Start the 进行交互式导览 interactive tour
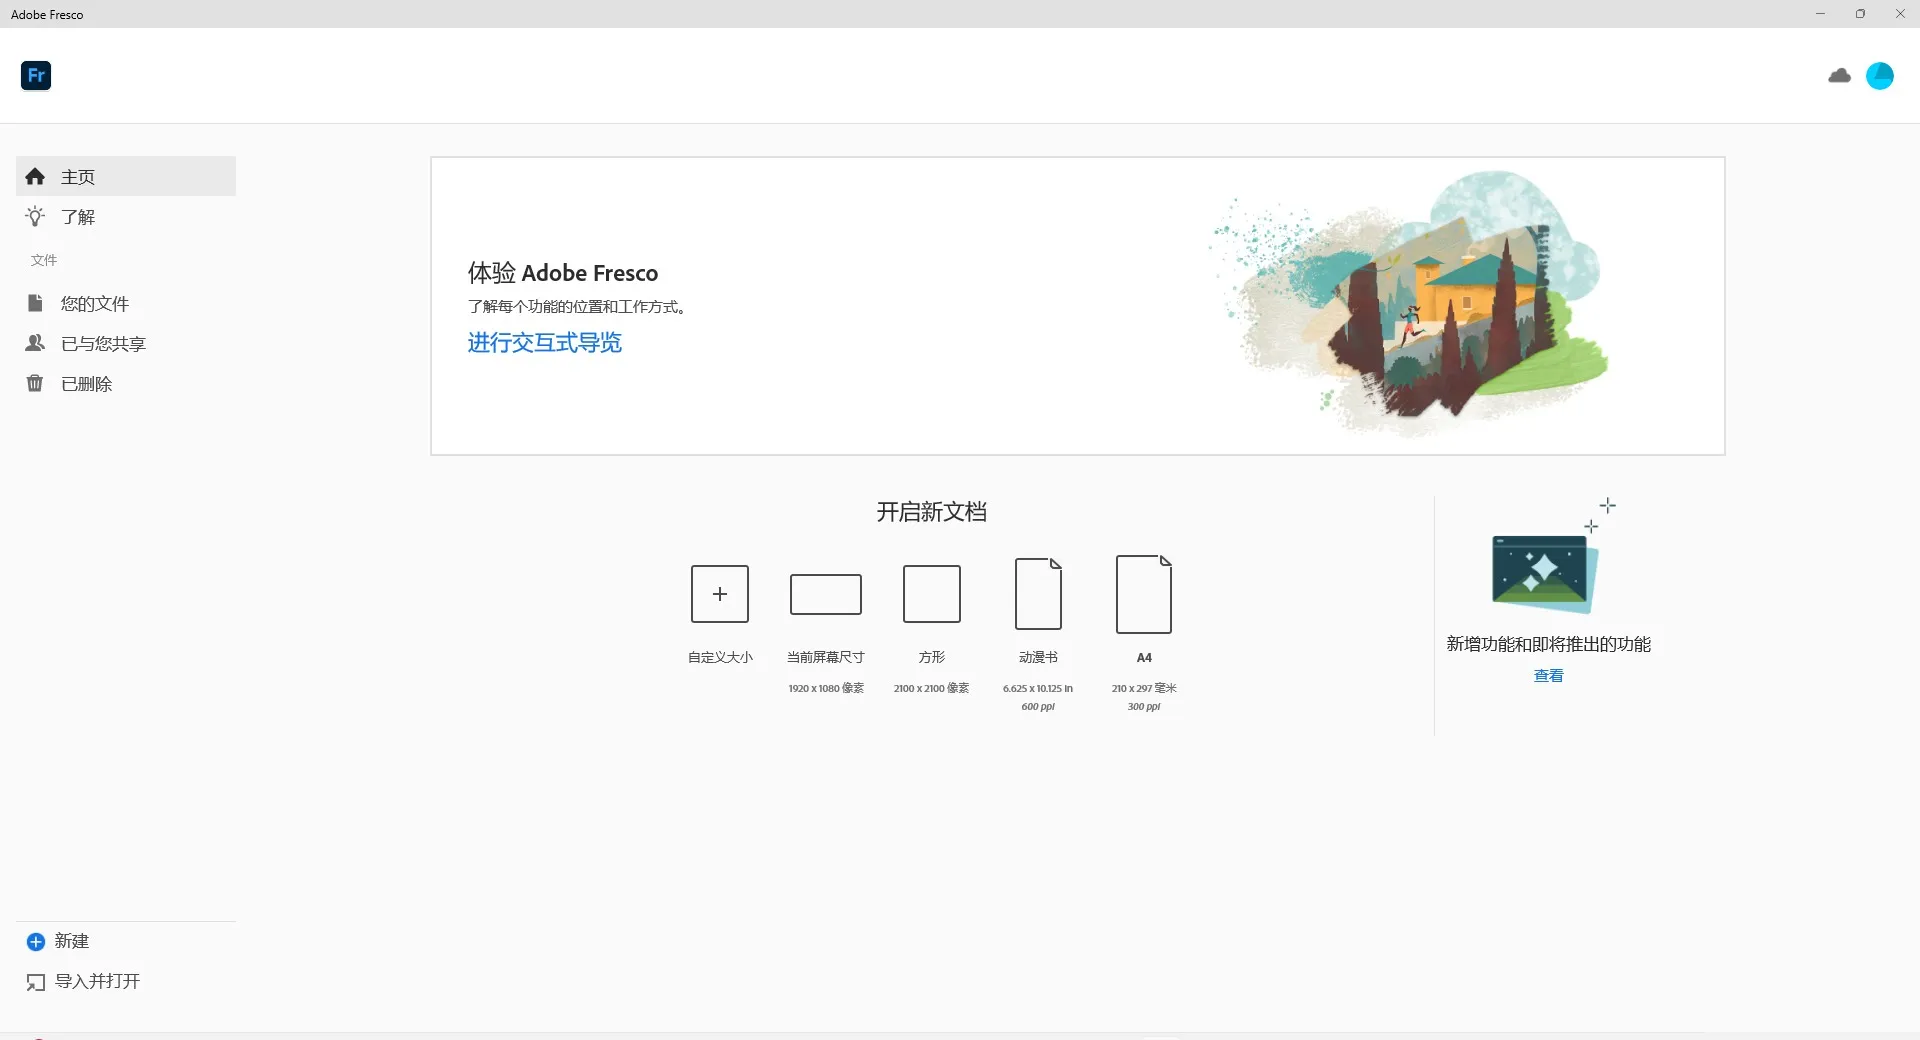This screenshot has width=1920, height=1040. pyautogui.click(x=544, y=343)
